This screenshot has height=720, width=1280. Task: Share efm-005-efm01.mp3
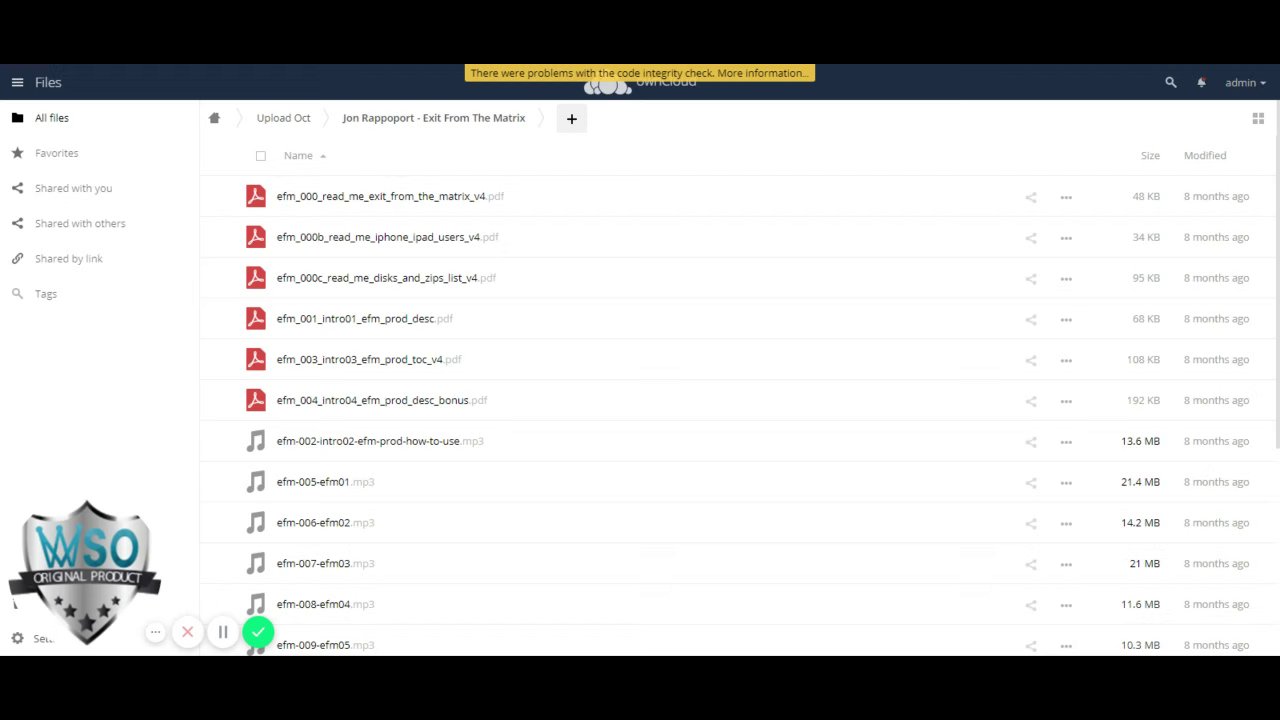click(x=1031, y=483)
